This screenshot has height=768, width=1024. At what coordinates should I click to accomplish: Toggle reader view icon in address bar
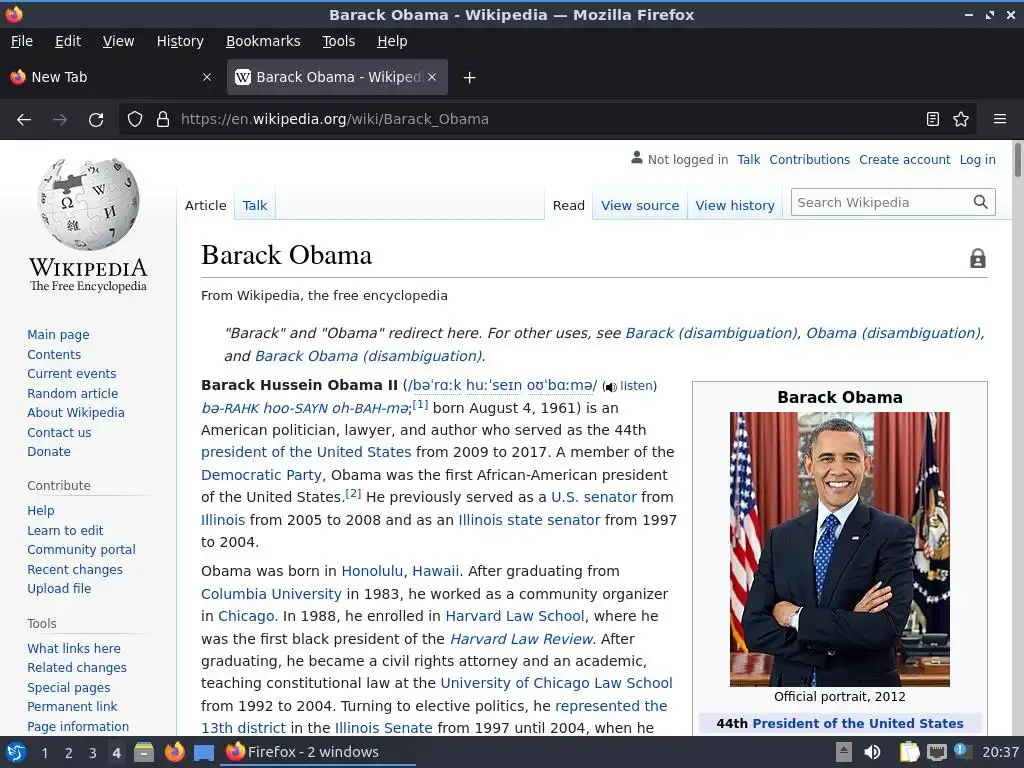pyautogui.click(x=933, y=120)
